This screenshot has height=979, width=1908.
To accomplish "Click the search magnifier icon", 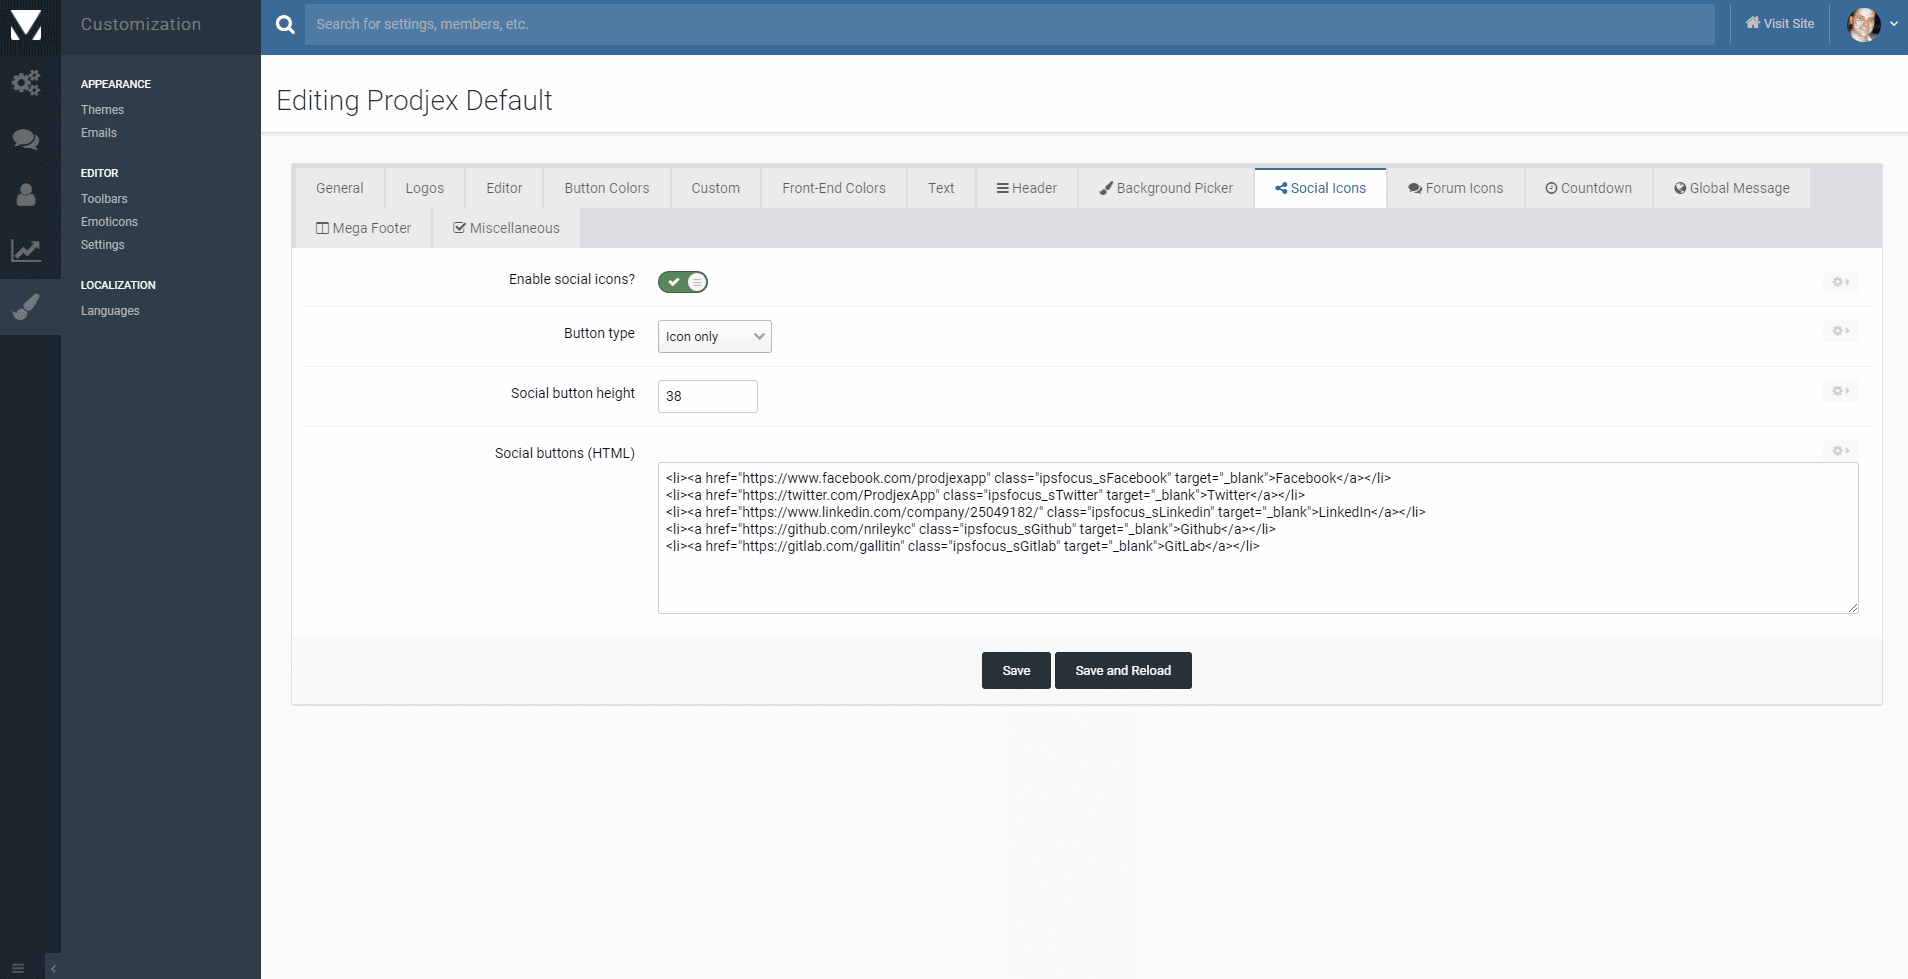I will point(285,25).
